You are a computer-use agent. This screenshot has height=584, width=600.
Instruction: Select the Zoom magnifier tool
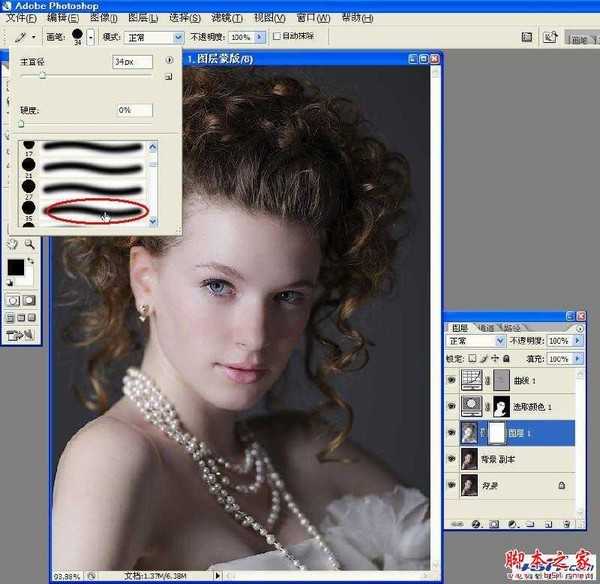click(30, 244)
